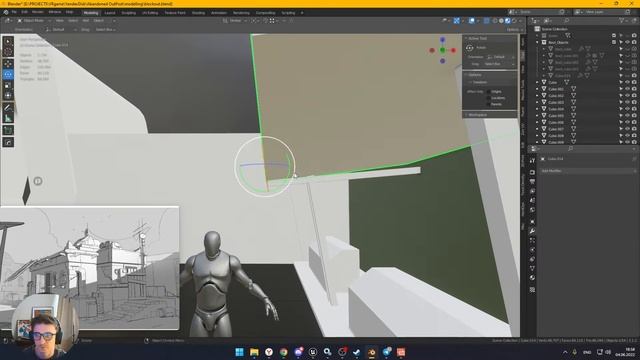Open Add Modifier dropdown
The height and width of the screenshot is (360, 640).
coord(588,171)
